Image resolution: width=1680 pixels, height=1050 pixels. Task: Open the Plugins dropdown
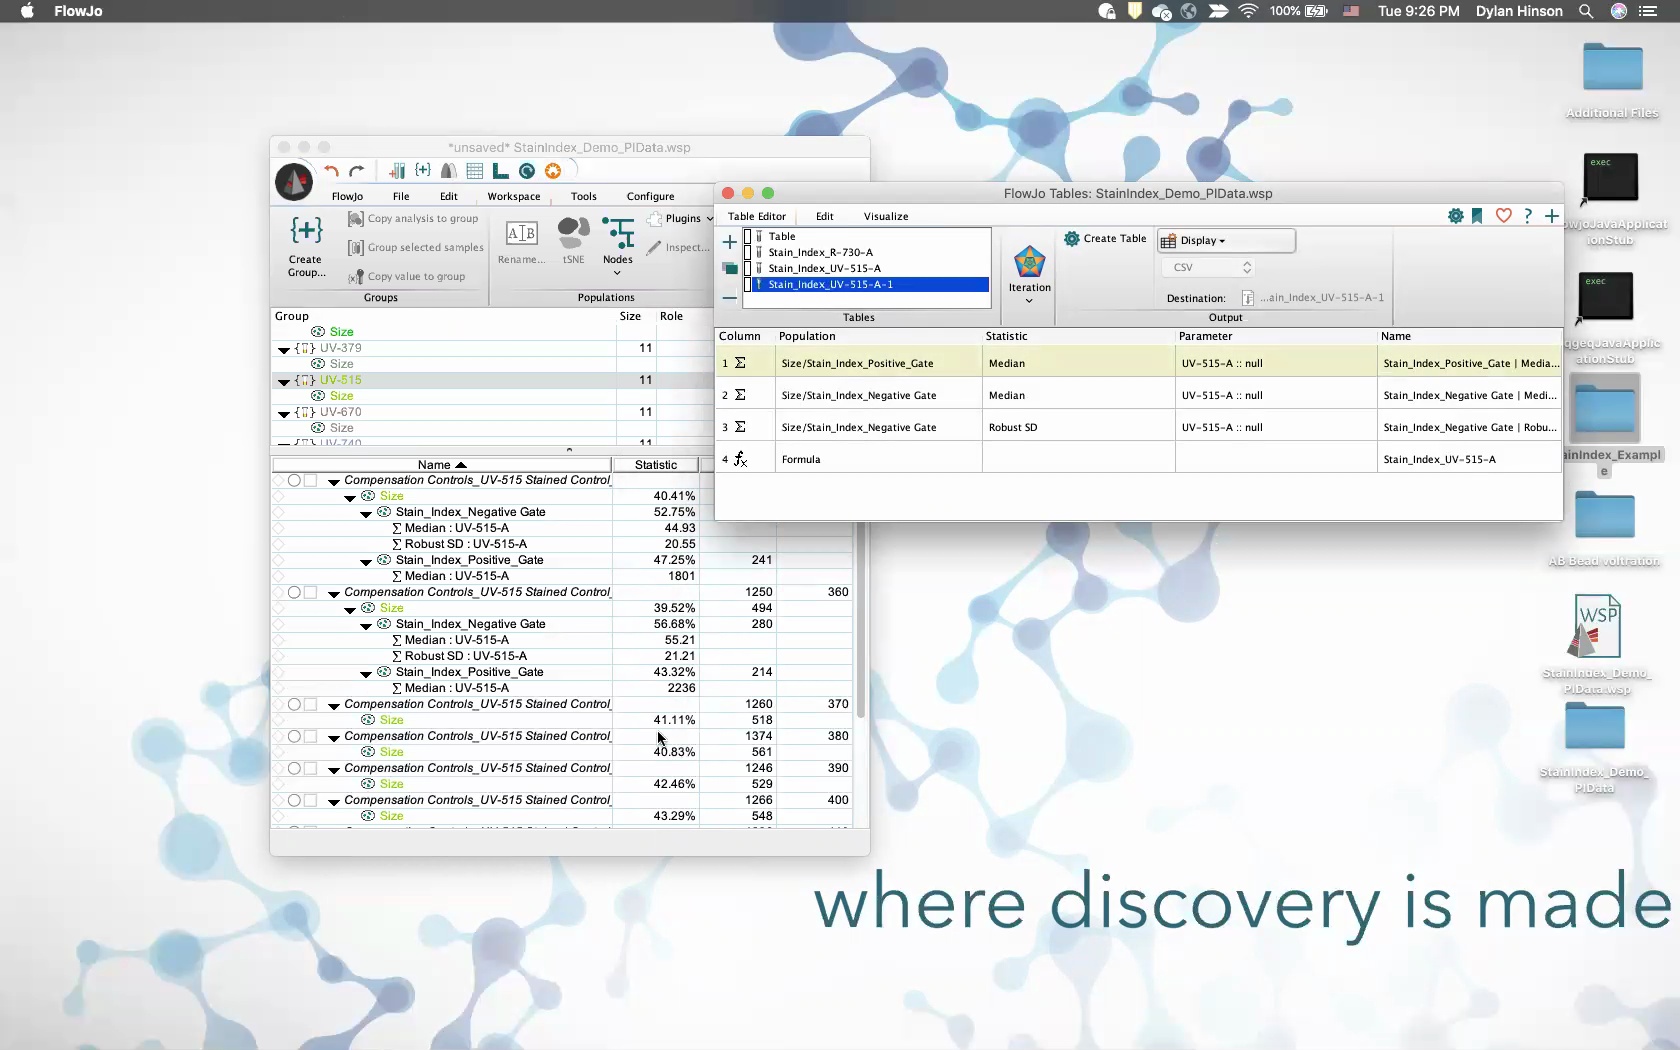(x=681, y=219)
